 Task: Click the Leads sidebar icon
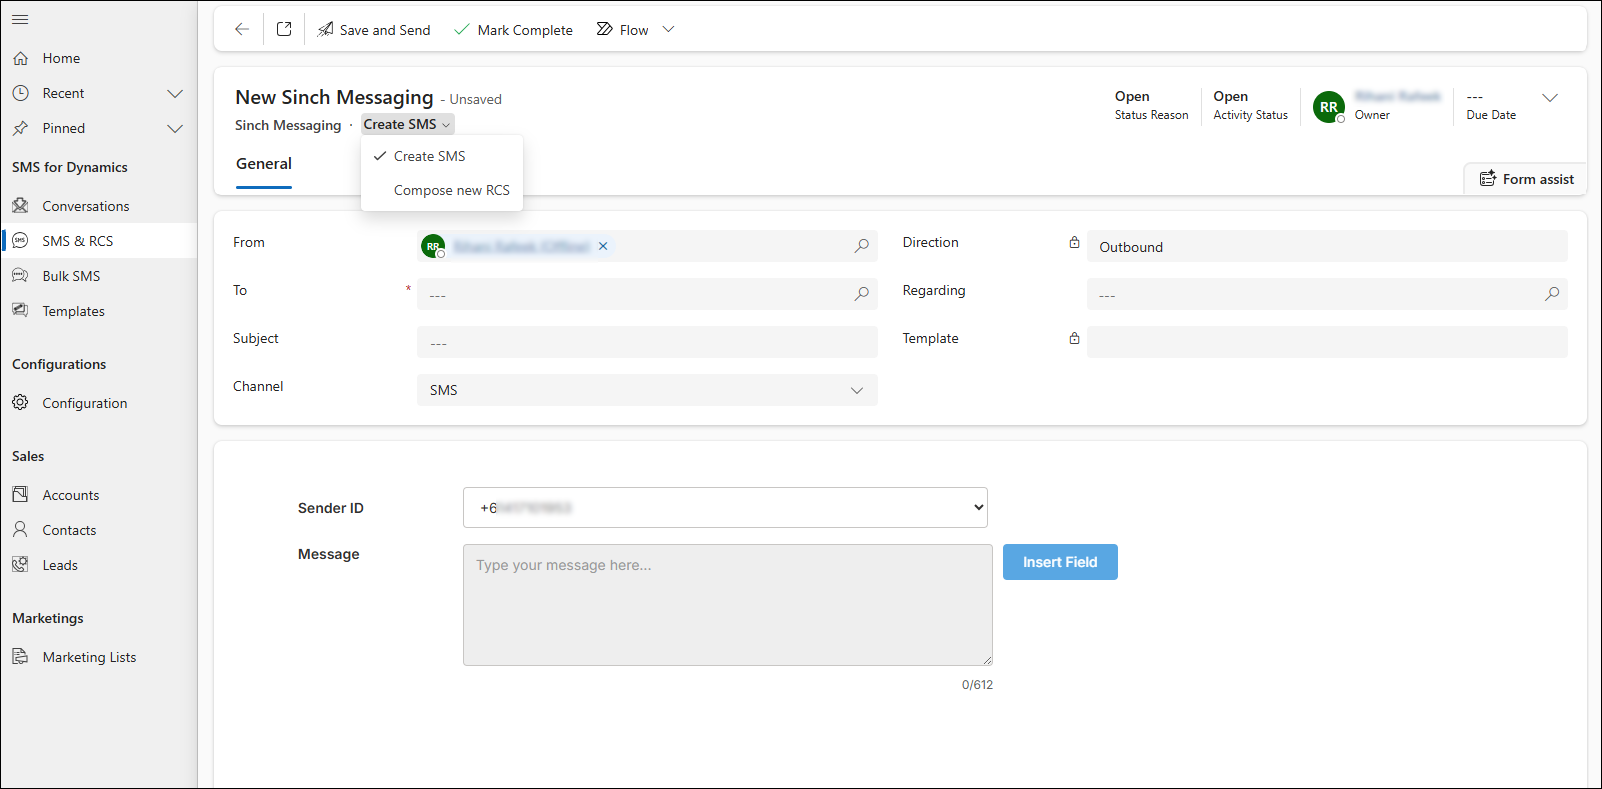(x=20, y=565)
